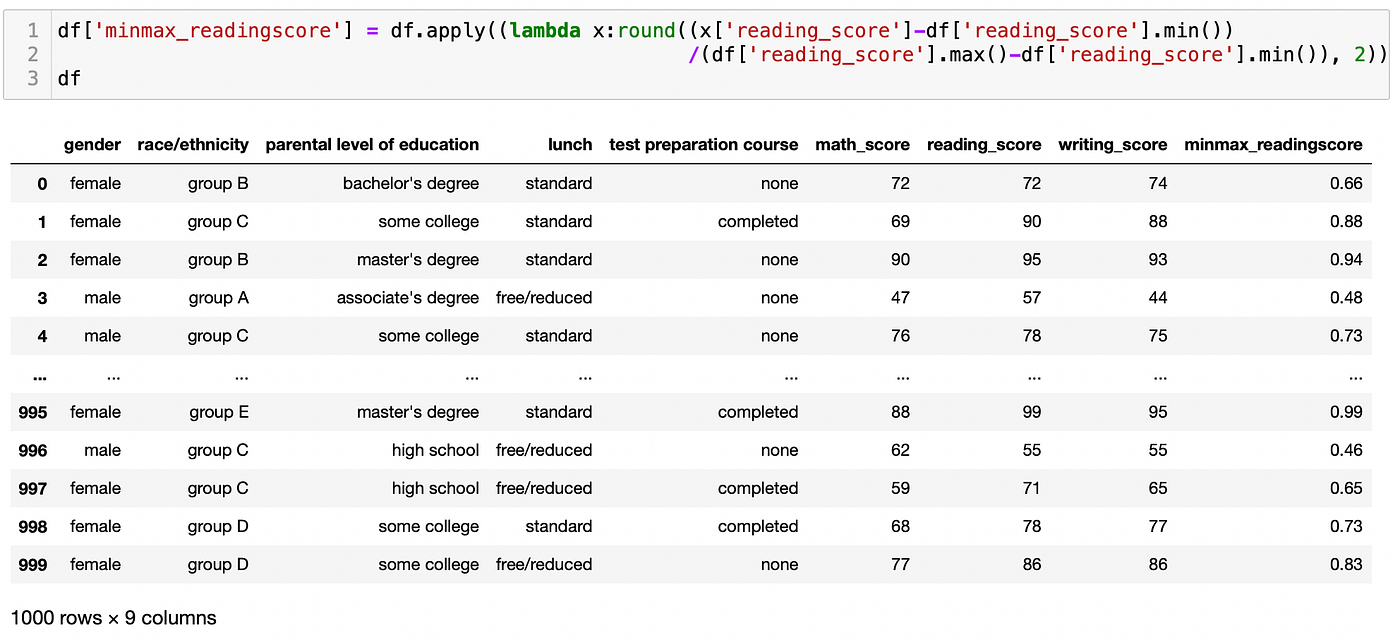Select the test preparation course header

pos(703,145)
